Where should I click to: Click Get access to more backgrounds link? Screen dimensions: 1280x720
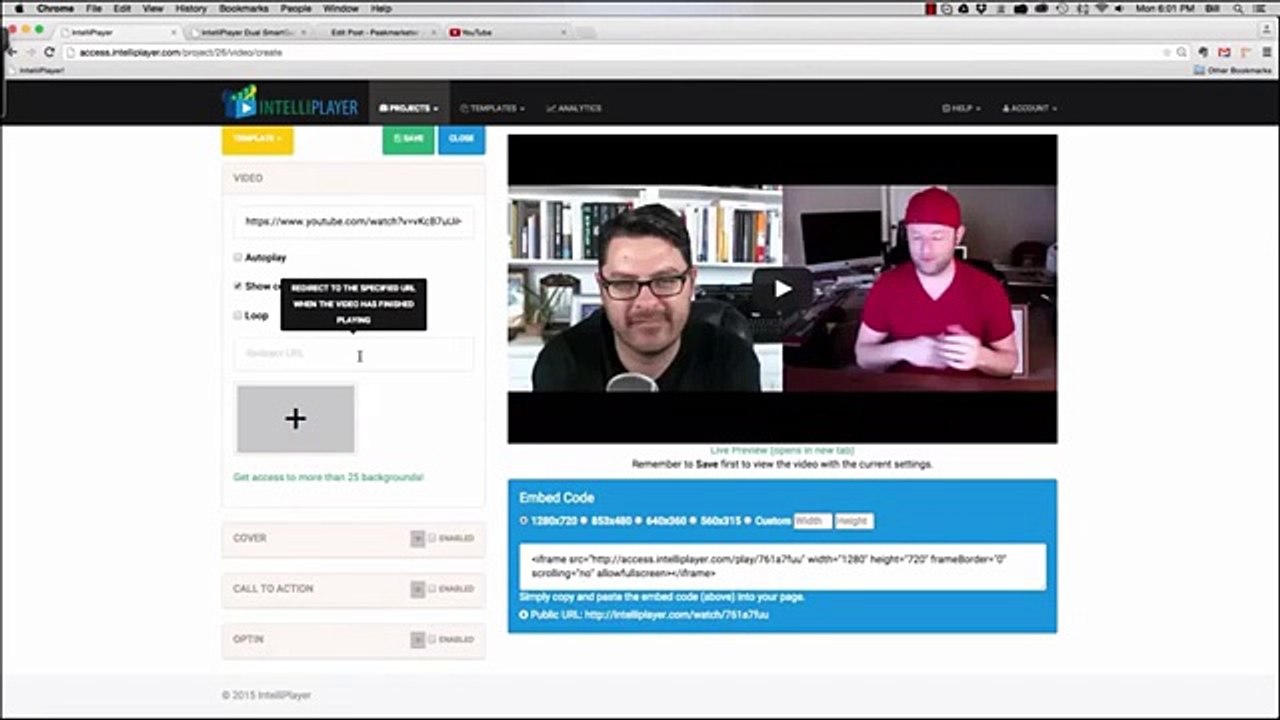[328, 477]
